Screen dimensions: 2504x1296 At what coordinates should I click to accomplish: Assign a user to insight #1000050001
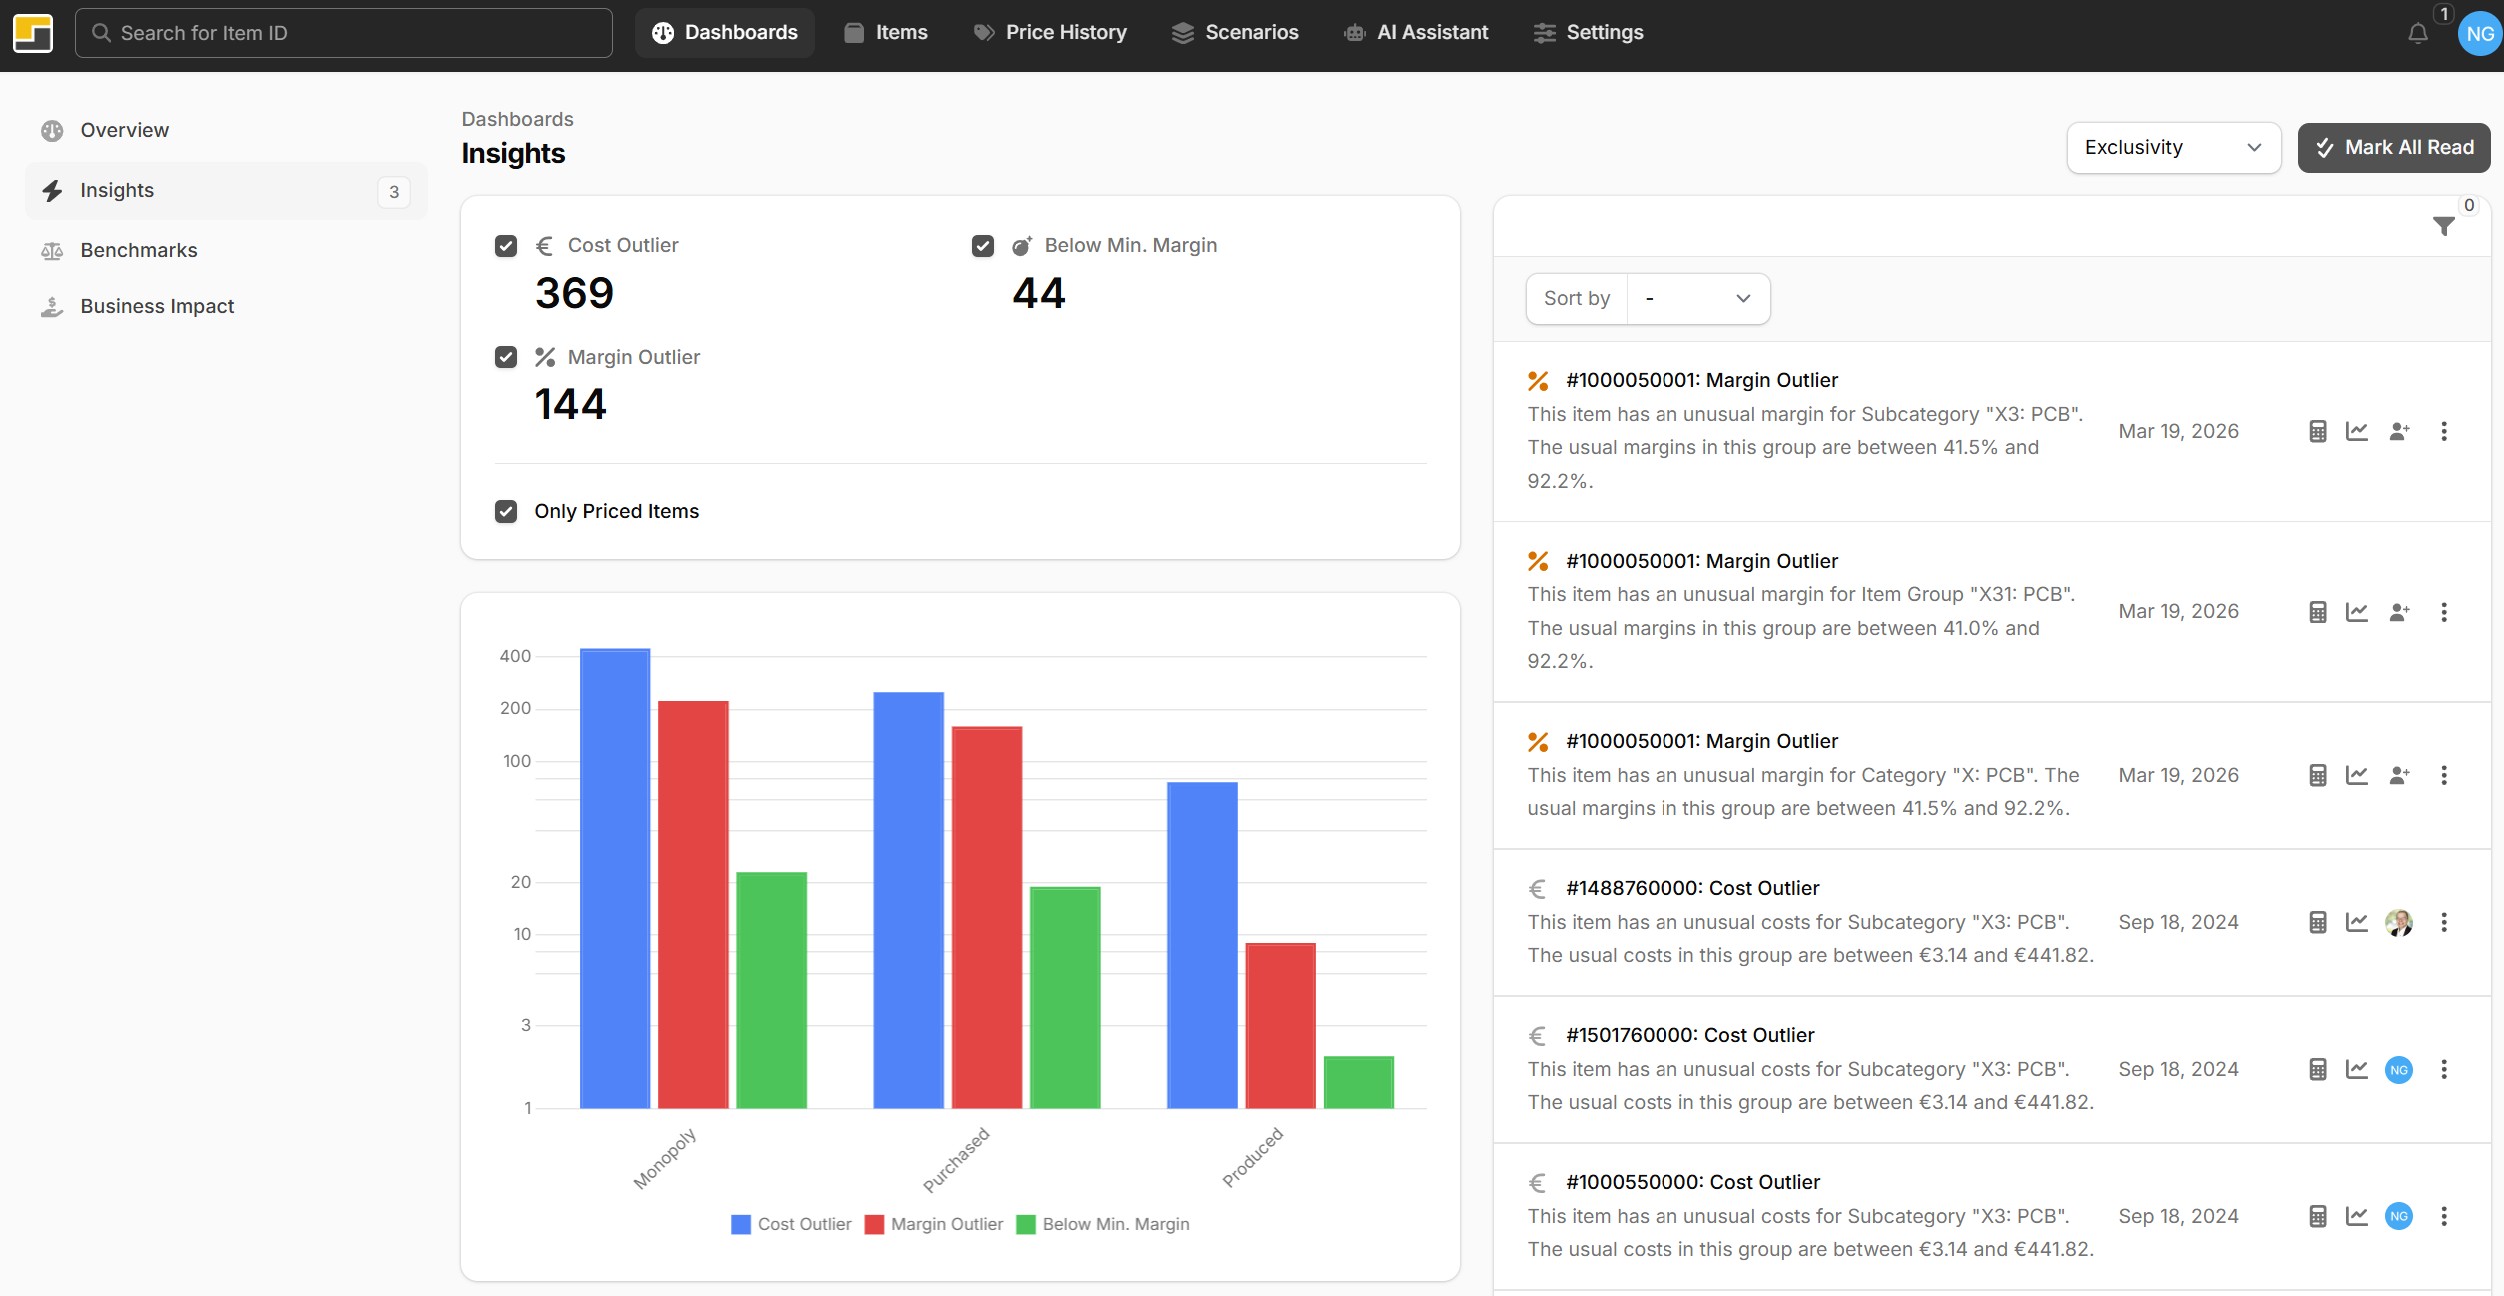(2399, 430)
